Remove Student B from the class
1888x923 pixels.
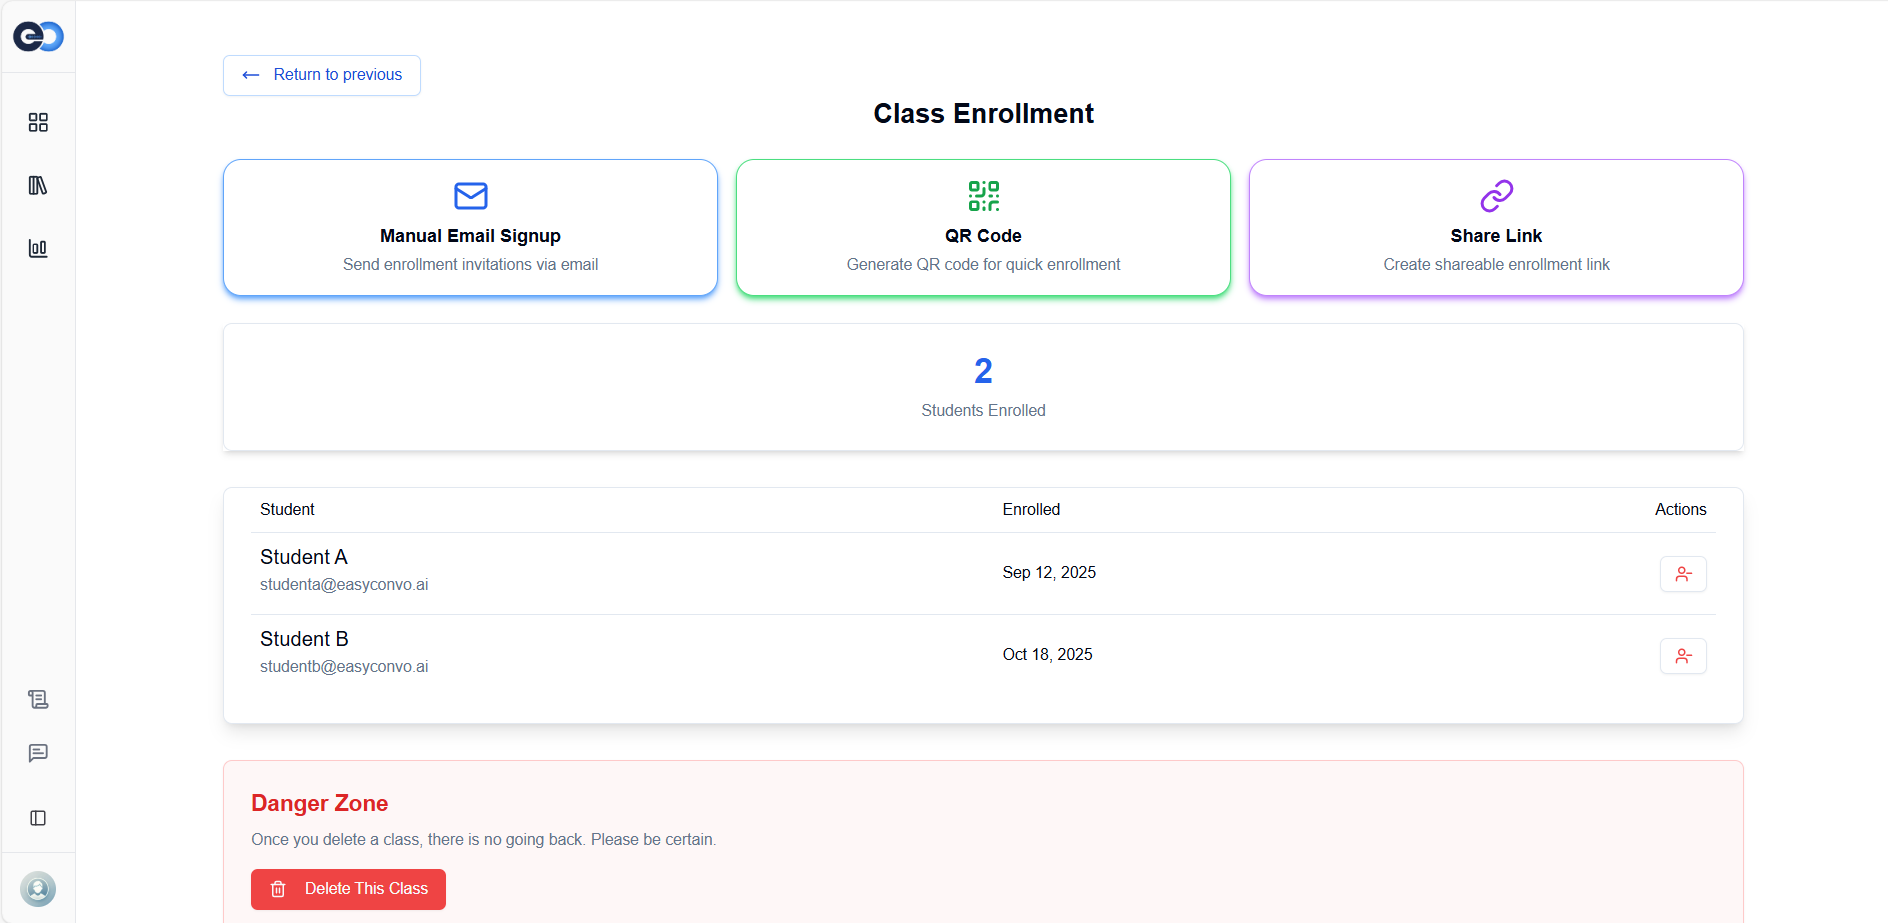point(1683,656)
